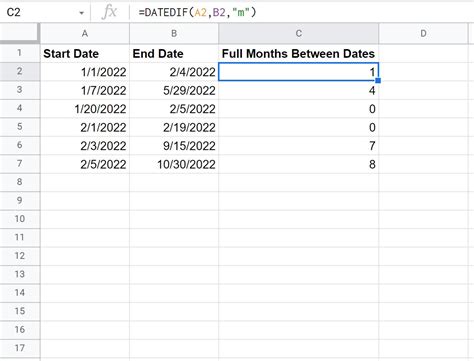
Task: Select cell with end date 9/15/2022
Action: click(x=174, y=146)
